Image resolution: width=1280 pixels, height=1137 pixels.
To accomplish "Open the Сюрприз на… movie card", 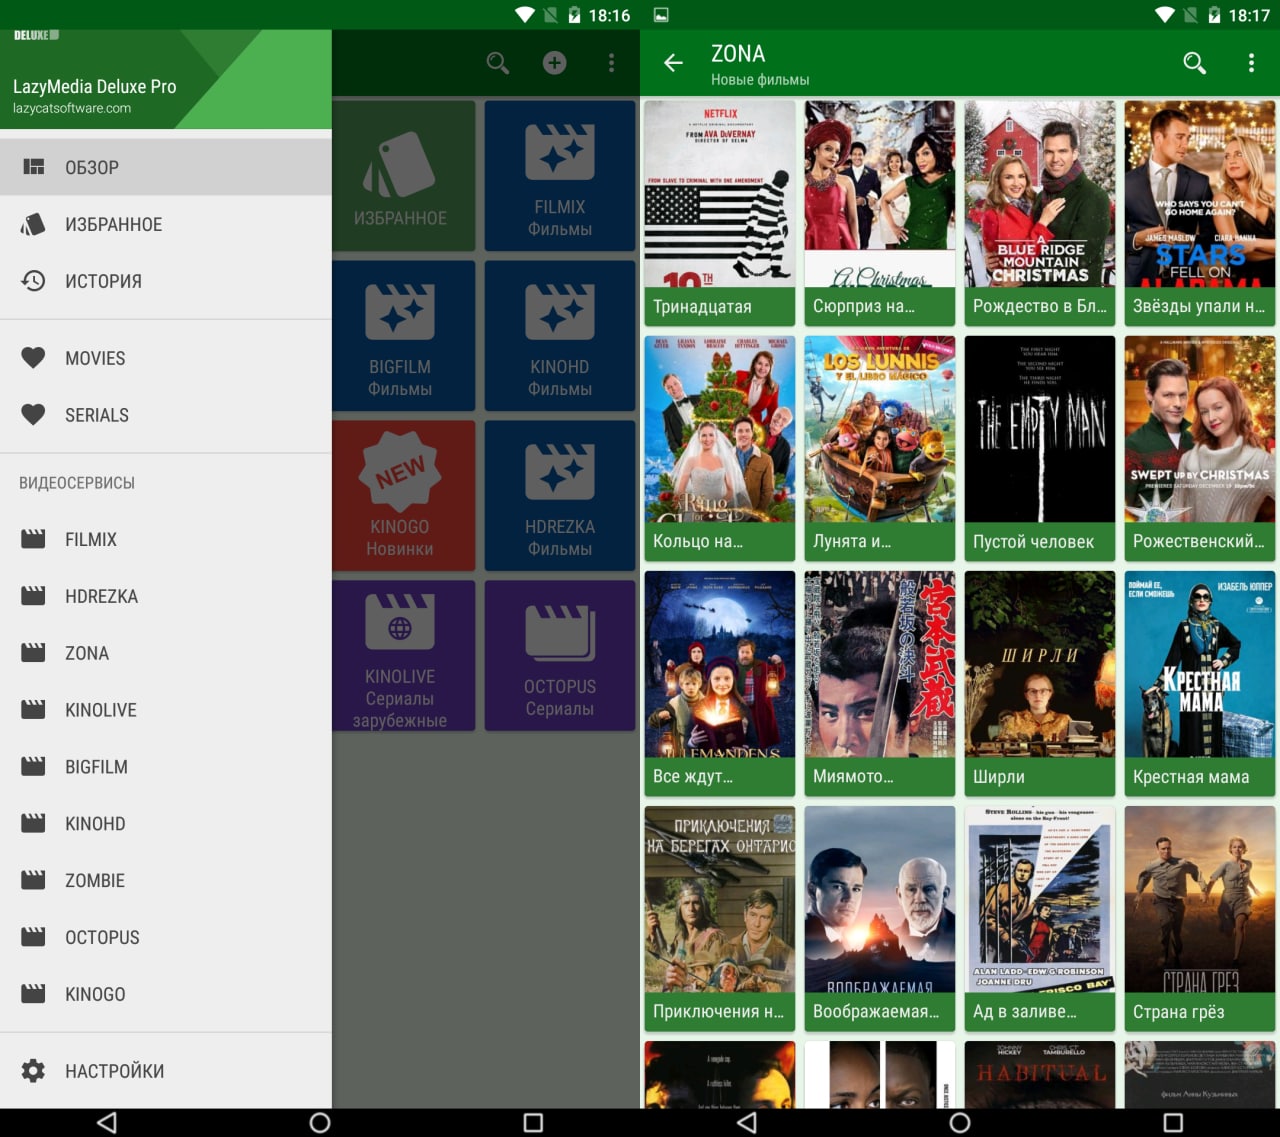I will point(880,213).
